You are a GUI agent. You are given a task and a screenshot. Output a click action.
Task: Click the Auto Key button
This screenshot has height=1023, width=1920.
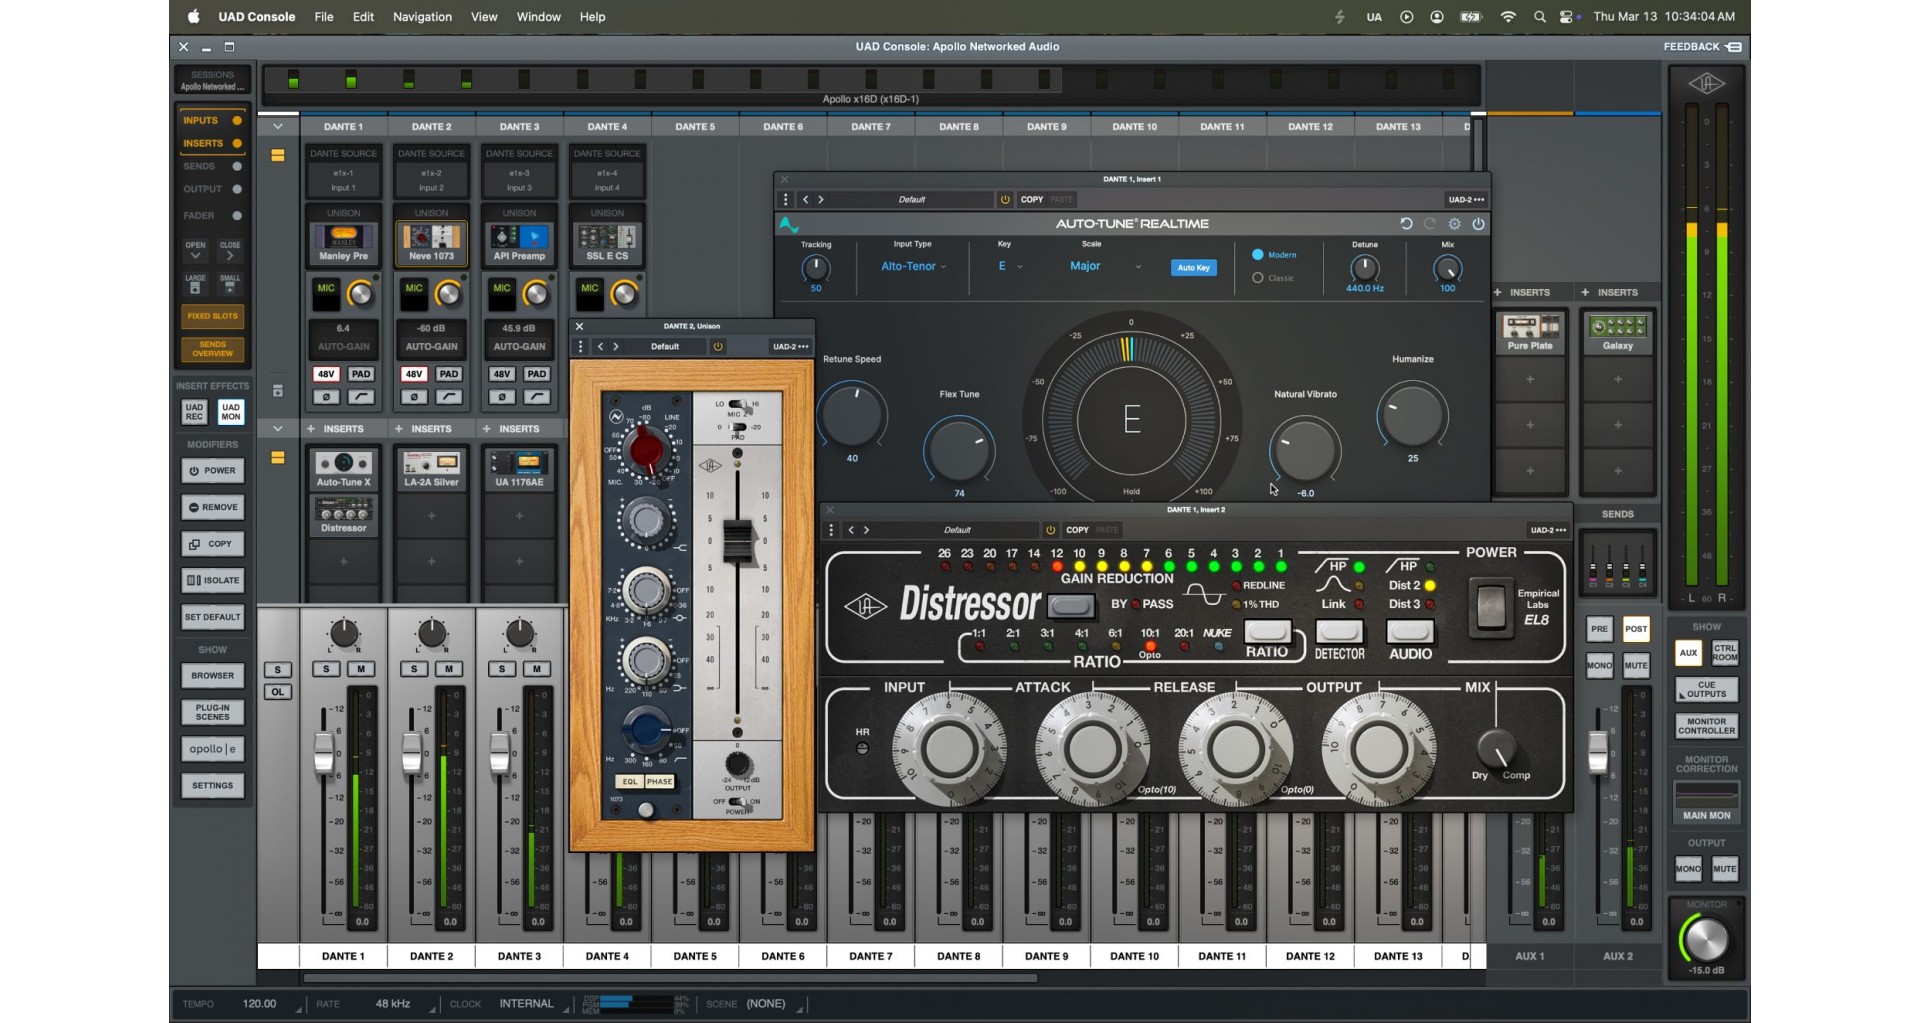(1193, 268)
